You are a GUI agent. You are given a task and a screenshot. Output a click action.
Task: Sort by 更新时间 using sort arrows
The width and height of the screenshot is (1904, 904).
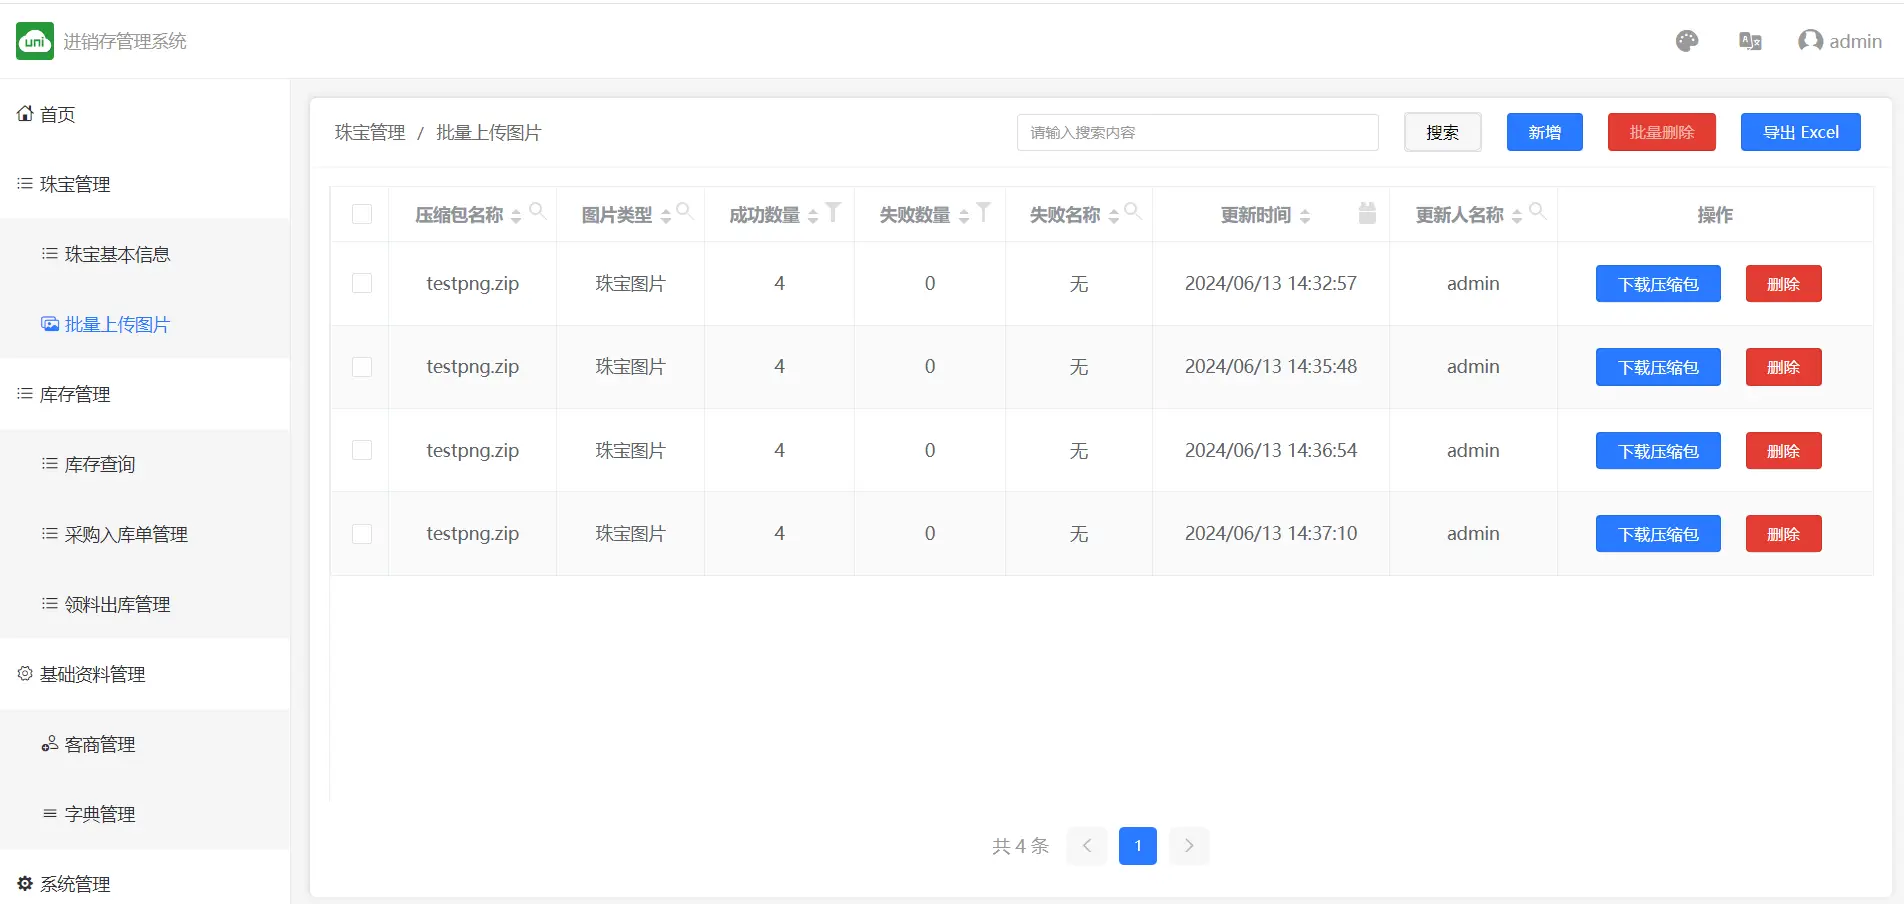coord(1305,216)
